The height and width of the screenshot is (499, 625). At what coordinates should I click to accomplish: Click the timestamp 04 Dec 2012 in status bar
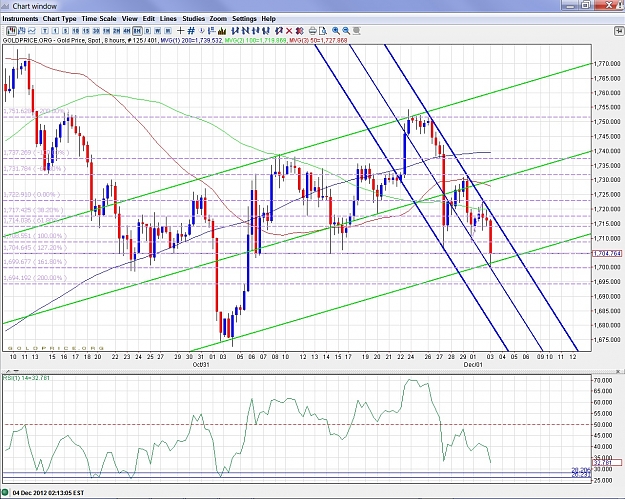coord(48,493)
